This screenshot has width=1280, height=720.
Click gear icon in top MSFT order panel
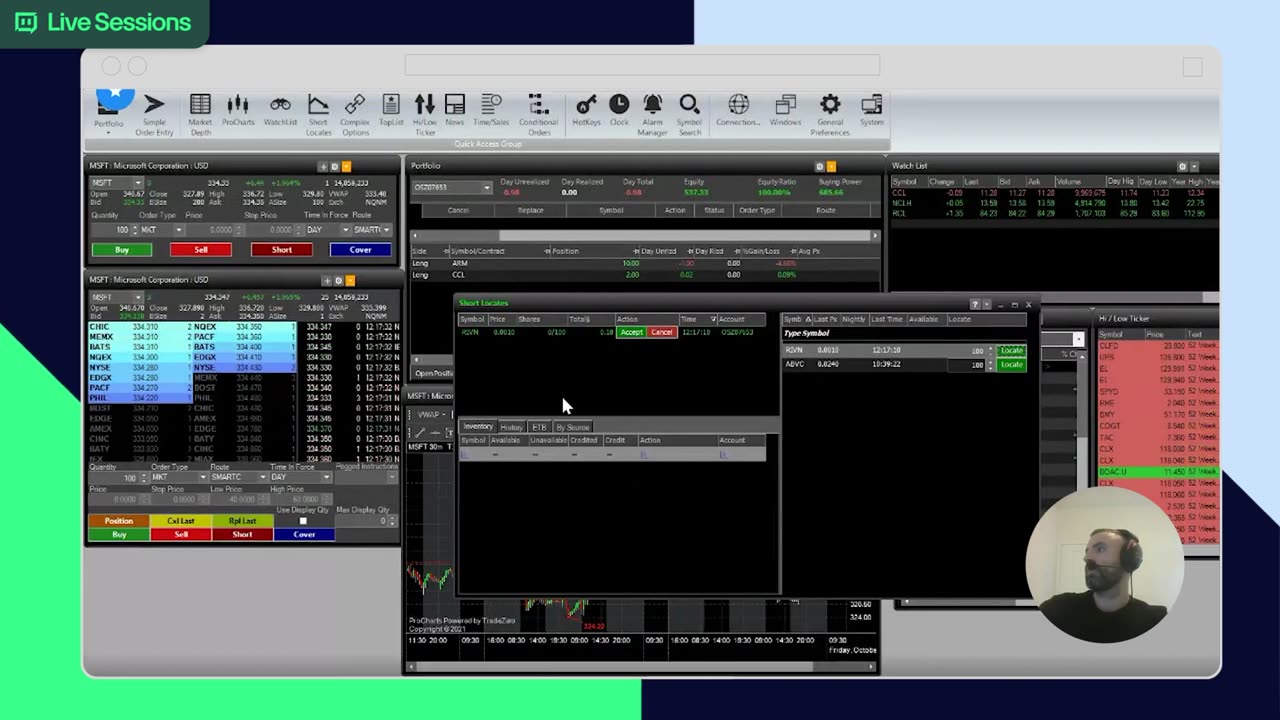click(x=335, y=167)
